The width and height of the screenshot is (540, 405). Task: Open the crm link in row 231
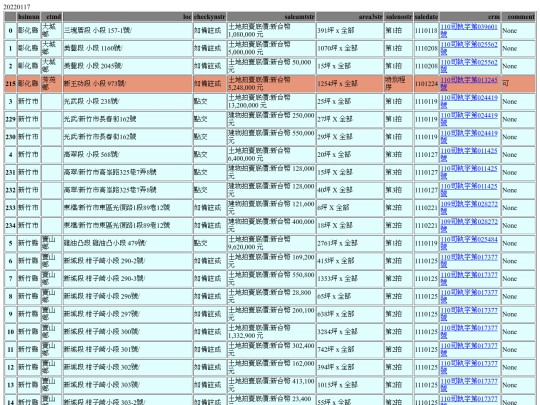tap(469, 172)
